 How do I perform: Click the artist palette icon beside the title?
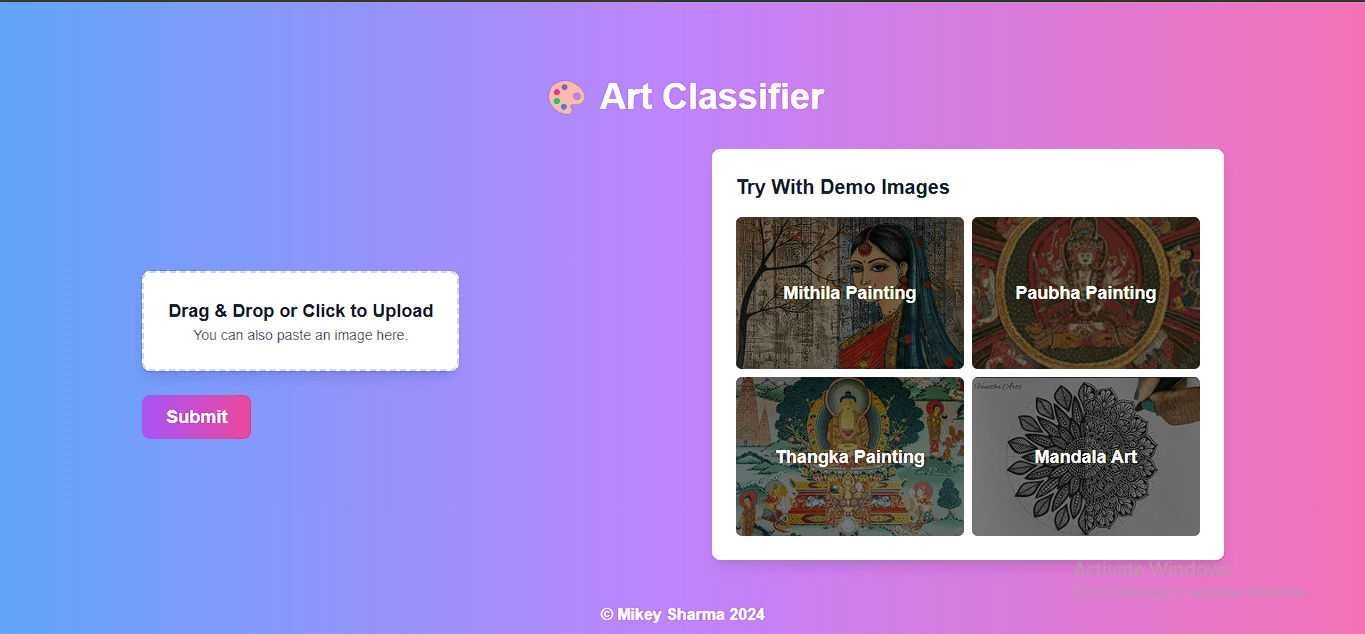pos(566,97)
